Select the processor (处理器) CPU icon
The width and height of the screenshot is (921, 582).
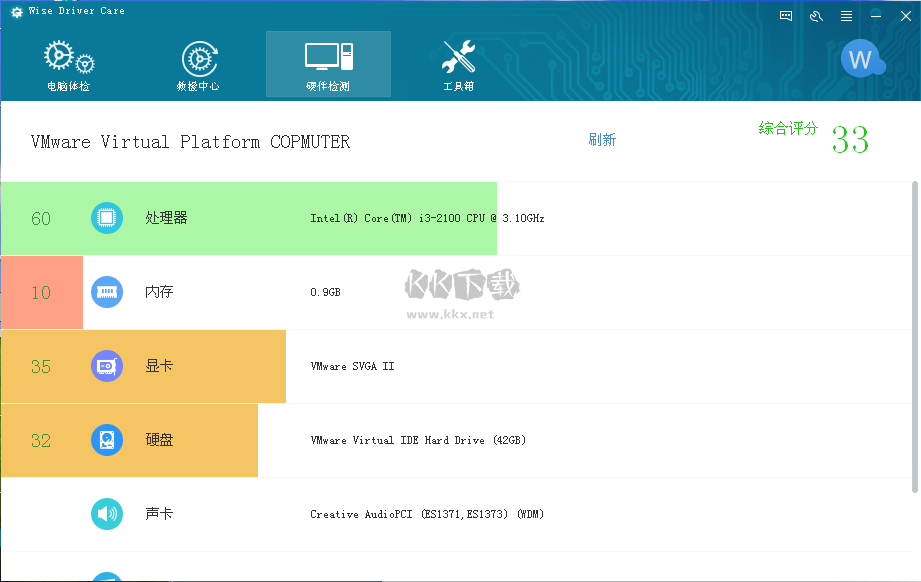tap(107, 218)
